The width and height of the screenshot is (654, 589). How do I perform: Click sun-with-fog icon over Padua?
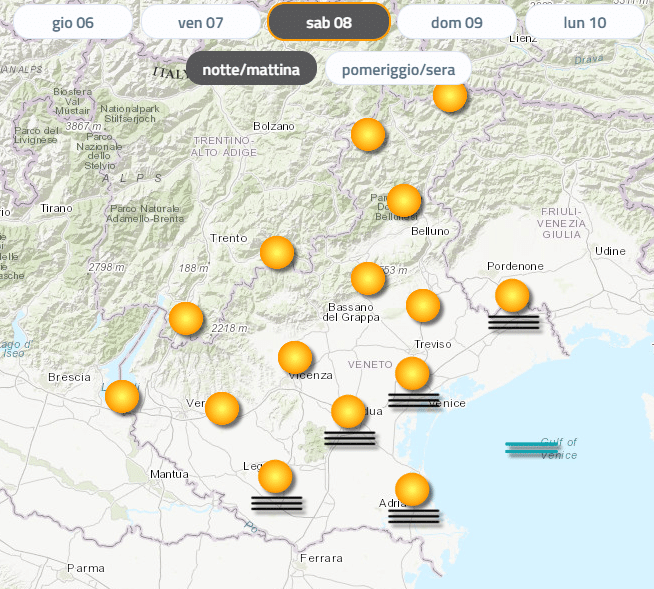click(x=349, y=412)
